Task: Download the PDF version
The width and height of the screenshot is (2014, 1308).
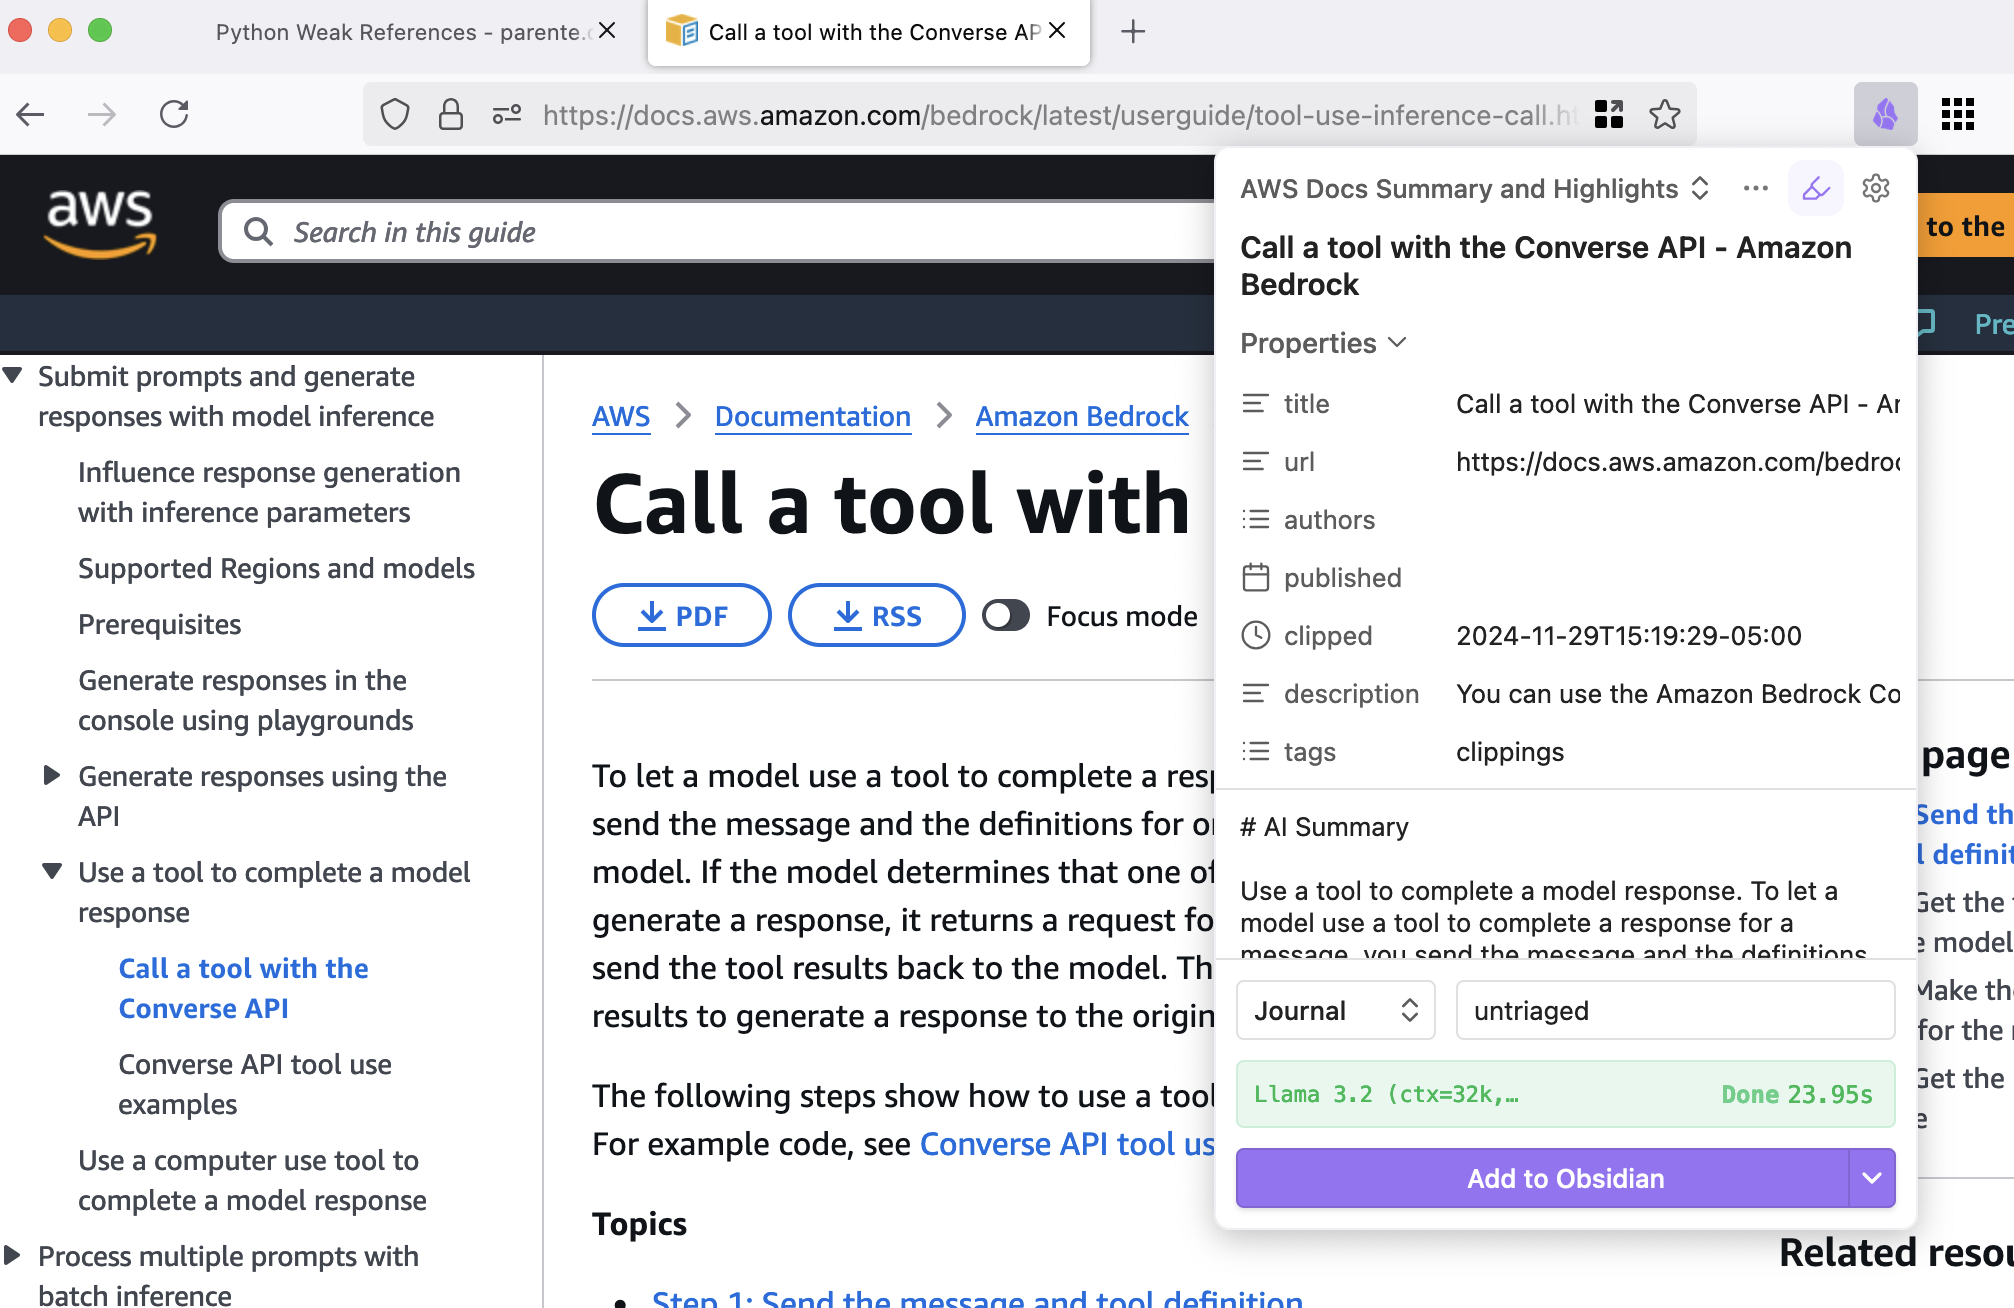Action: (682, 616)
